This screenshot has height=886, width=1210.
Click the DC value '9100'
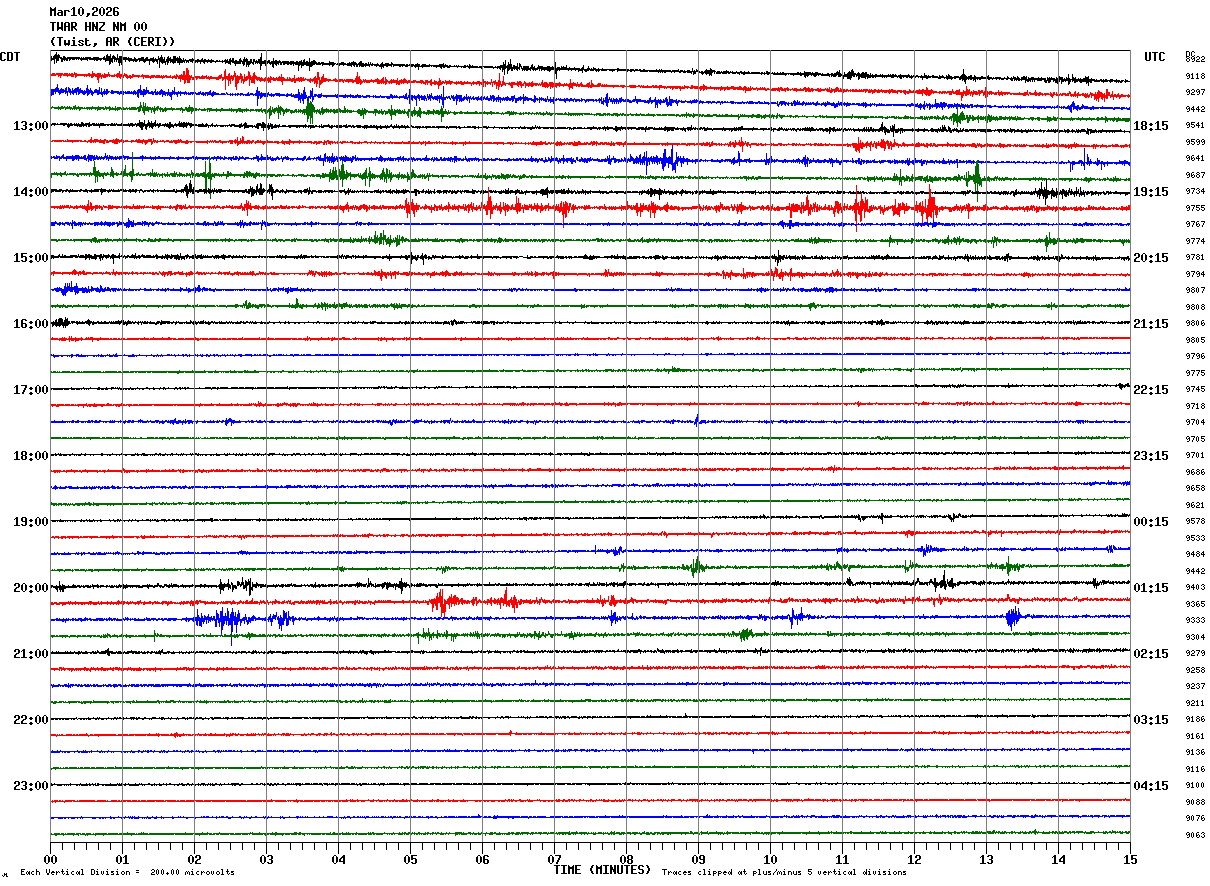(x=1195, y=786)
